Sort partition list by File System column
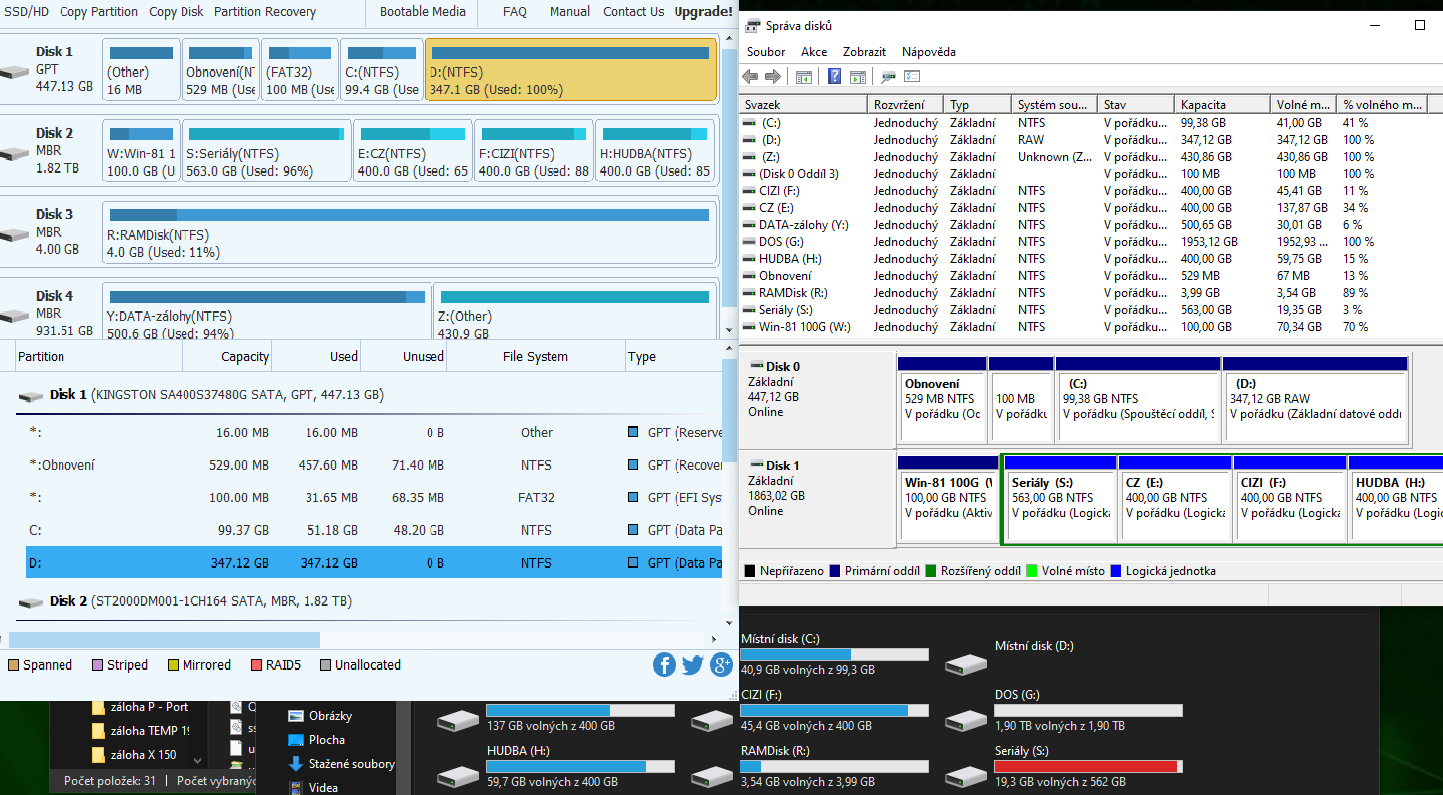The height and width of the screenshot is (795, 1443). point(535,357)
